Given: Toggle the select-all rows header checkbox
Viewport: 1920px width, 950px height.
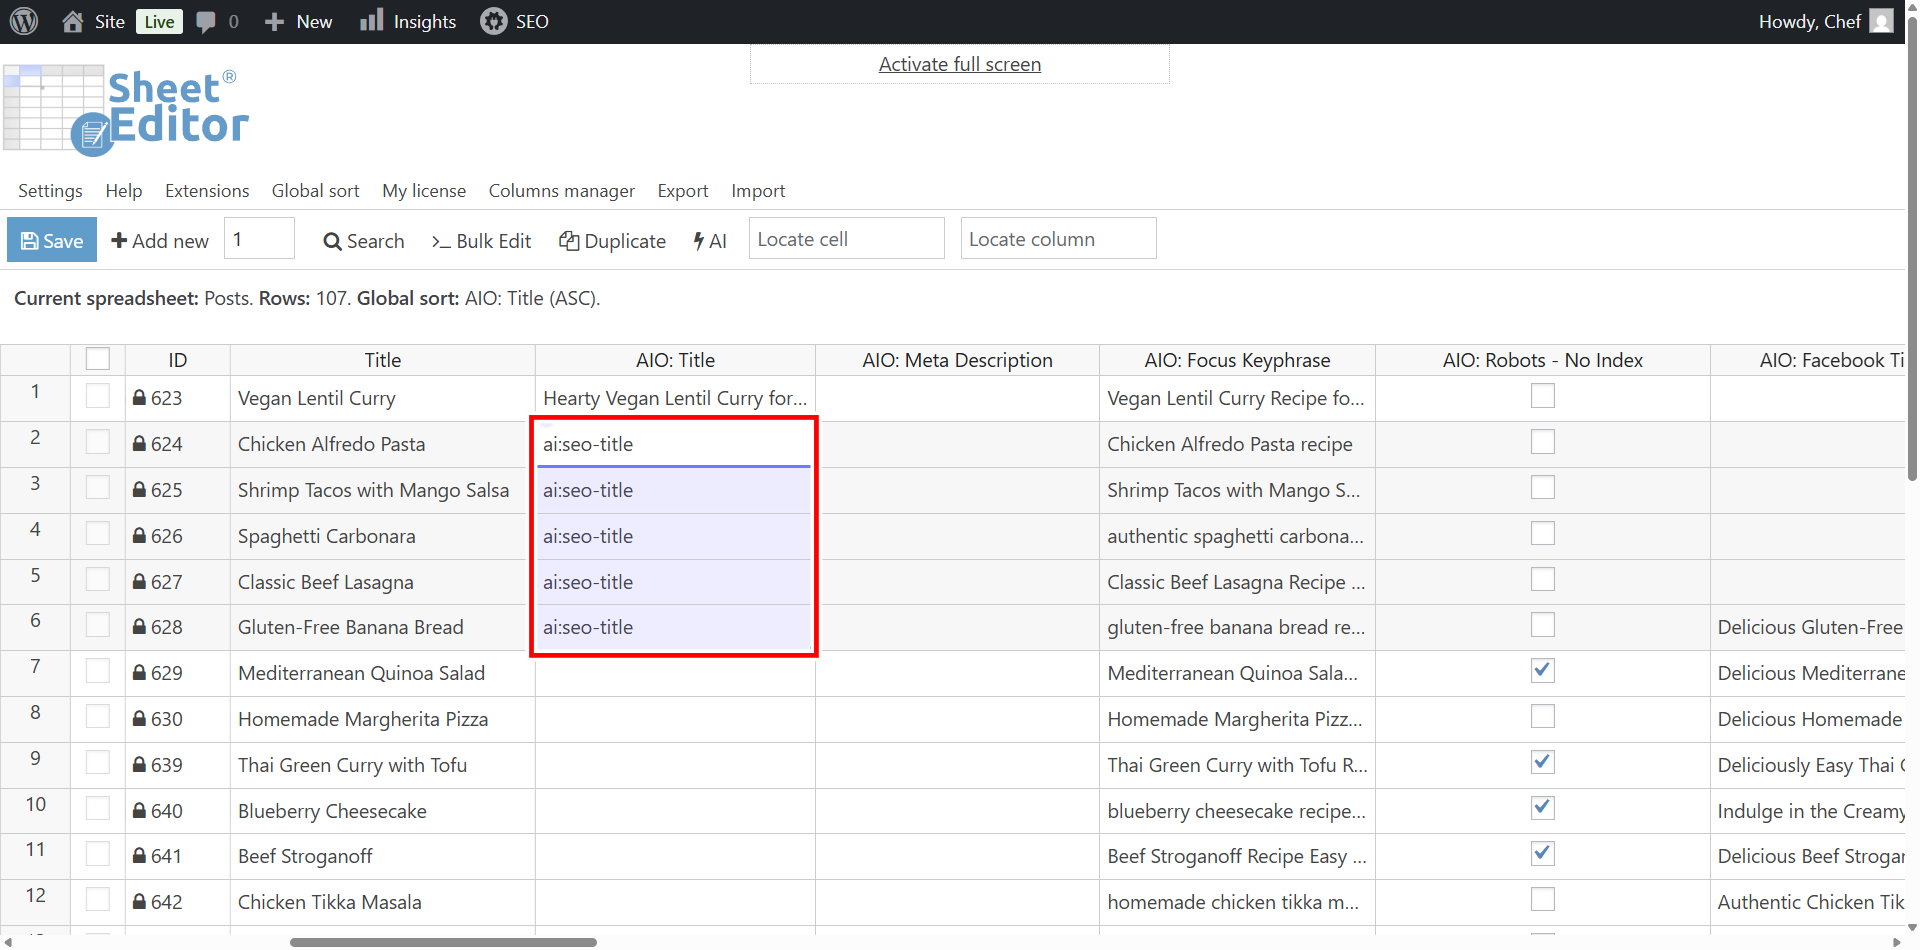Looking at the screenshot, I should coord(98,359).
